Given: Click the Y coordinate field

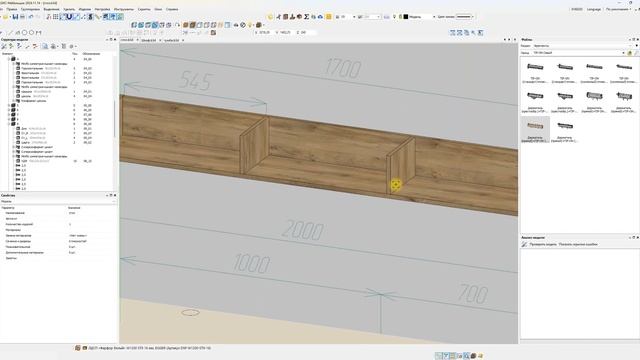Looking at the screenshot, I should click(284, 32).
